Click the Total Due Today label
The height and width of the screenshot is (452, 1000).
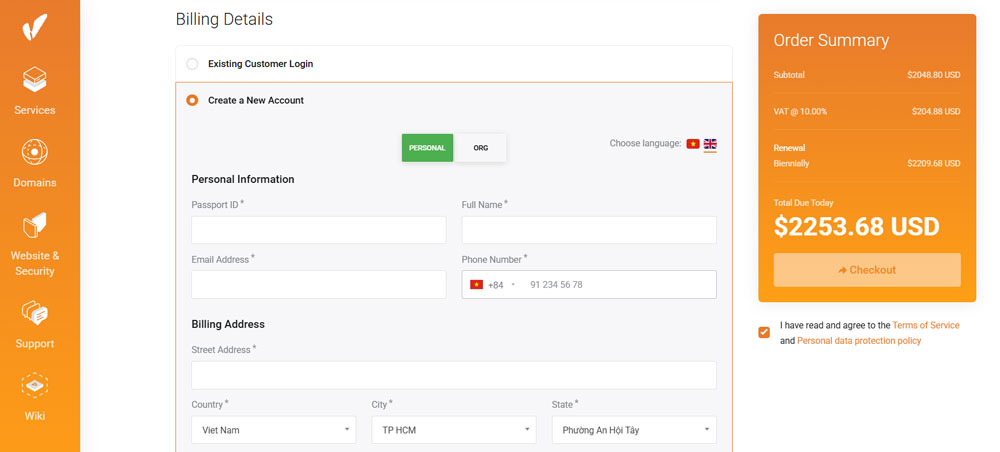804,203
